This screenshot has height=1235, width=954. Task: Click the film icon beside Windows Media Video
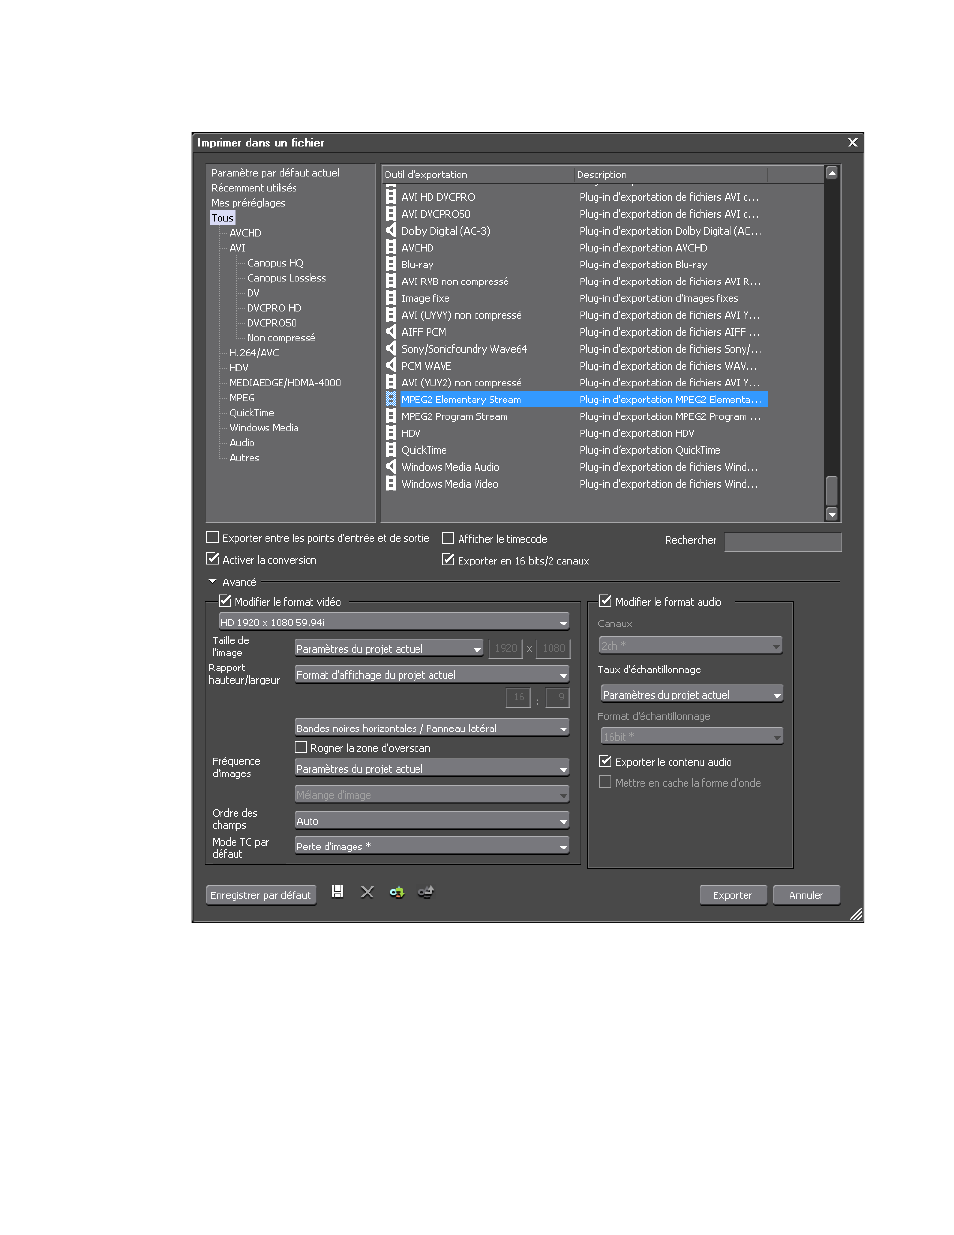391,484
